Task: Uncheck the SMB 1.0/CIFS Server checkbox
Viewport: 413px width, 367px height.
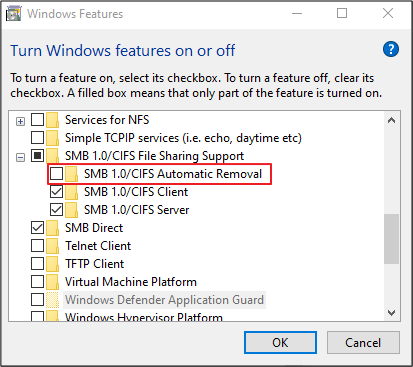Action: click(x=56, y=210)
